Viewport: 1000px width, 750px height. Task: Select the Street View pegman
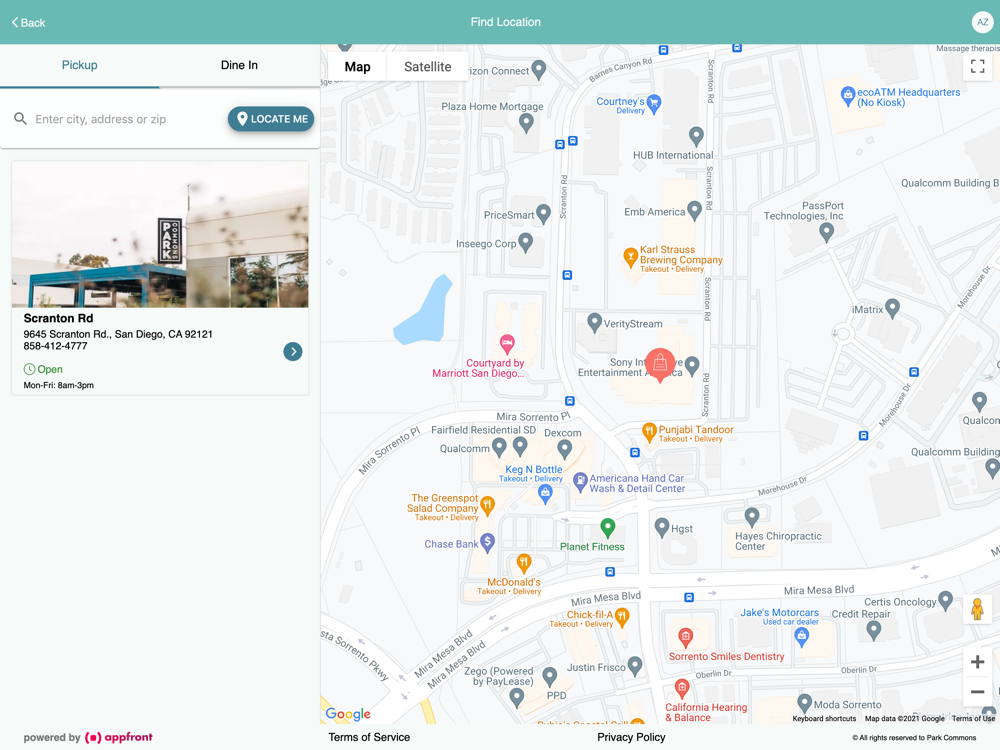pyautogui.click(x=977, y=609)
